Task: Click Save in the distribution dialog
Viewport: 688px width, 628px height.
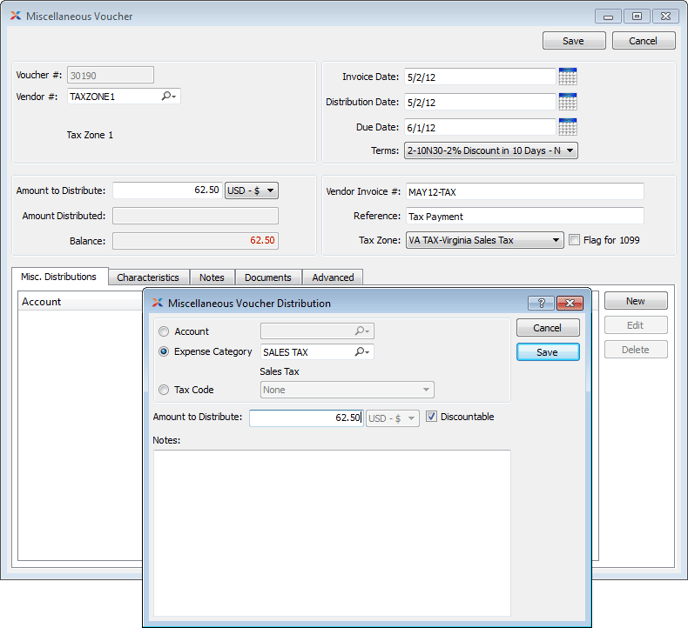Action: 547,352
